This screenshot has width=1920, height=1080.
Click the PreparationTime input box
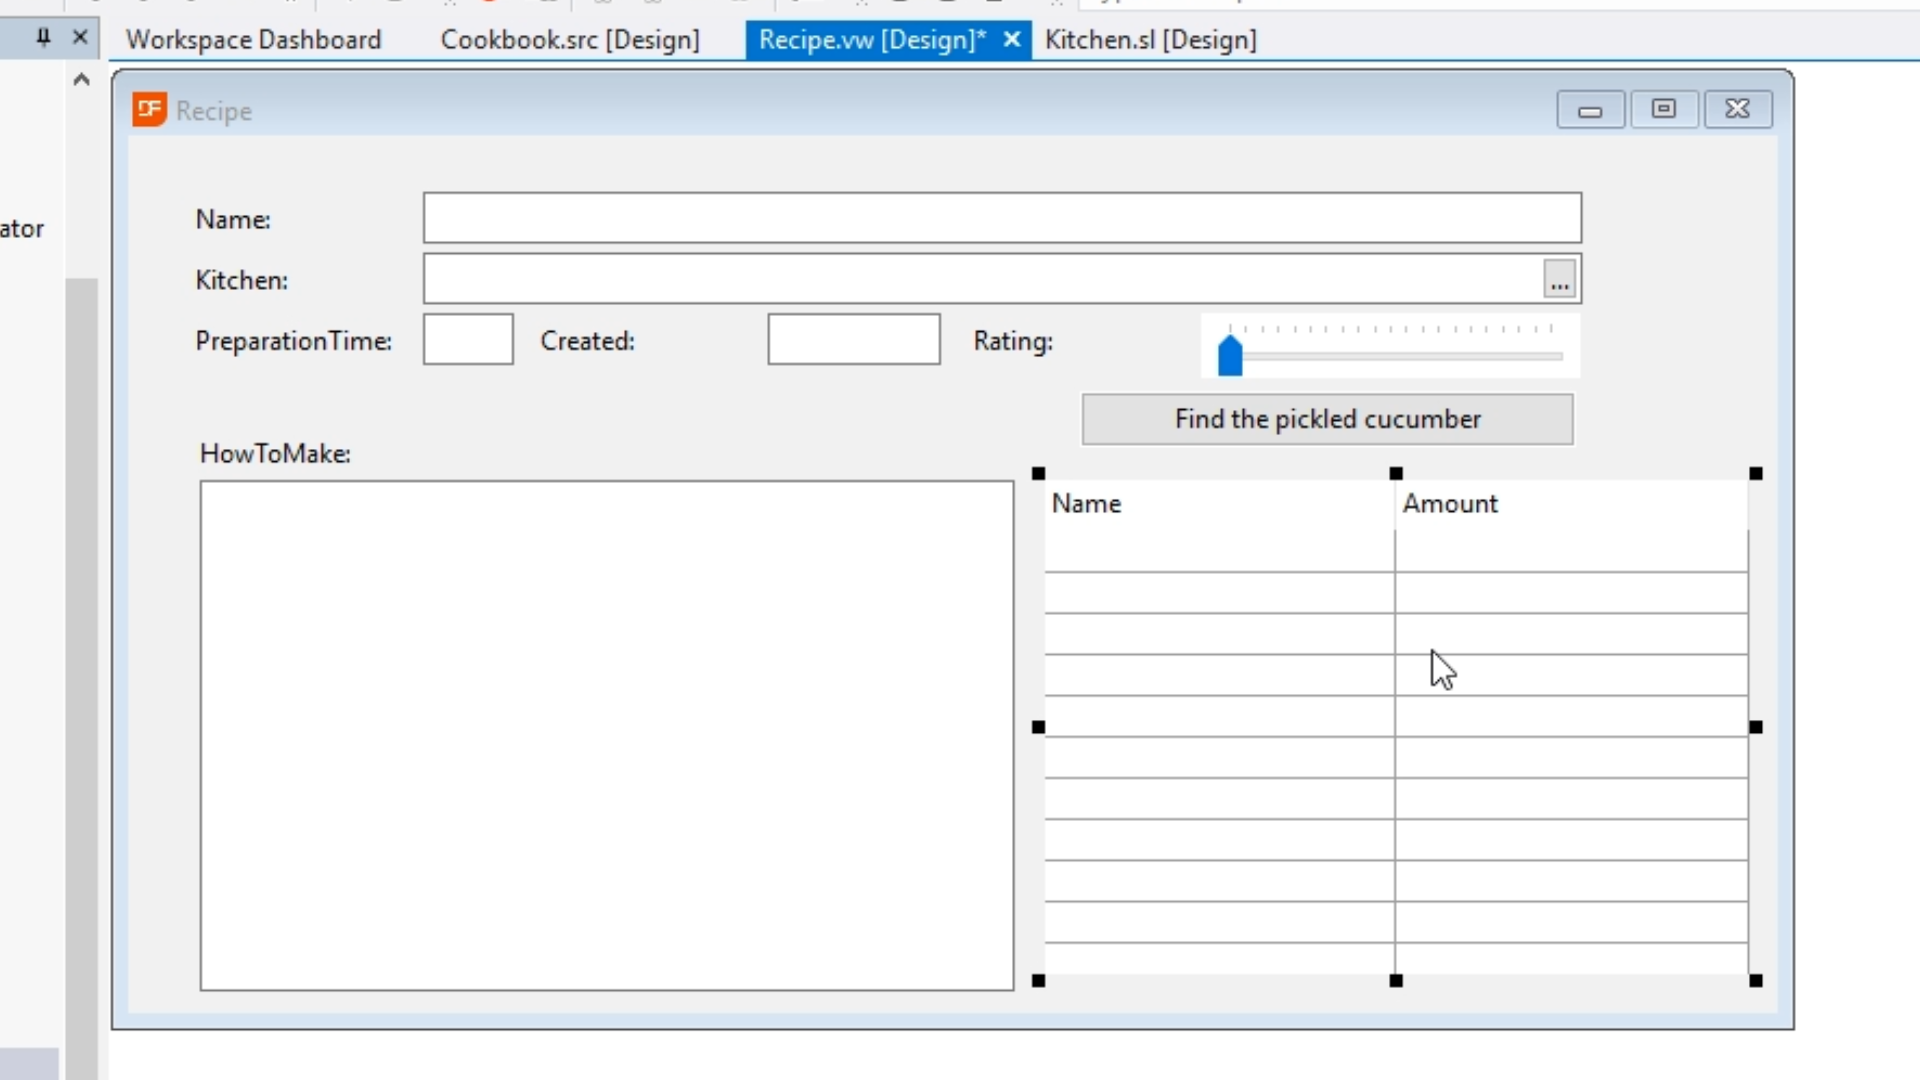(468, 340)
